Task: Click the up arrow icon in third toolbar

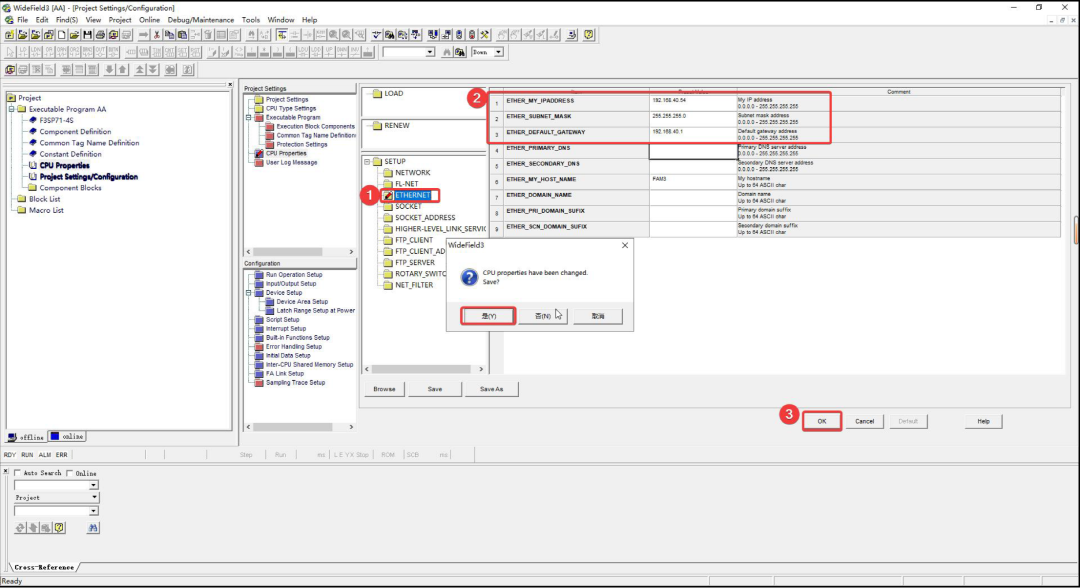Action: (123, 70)
